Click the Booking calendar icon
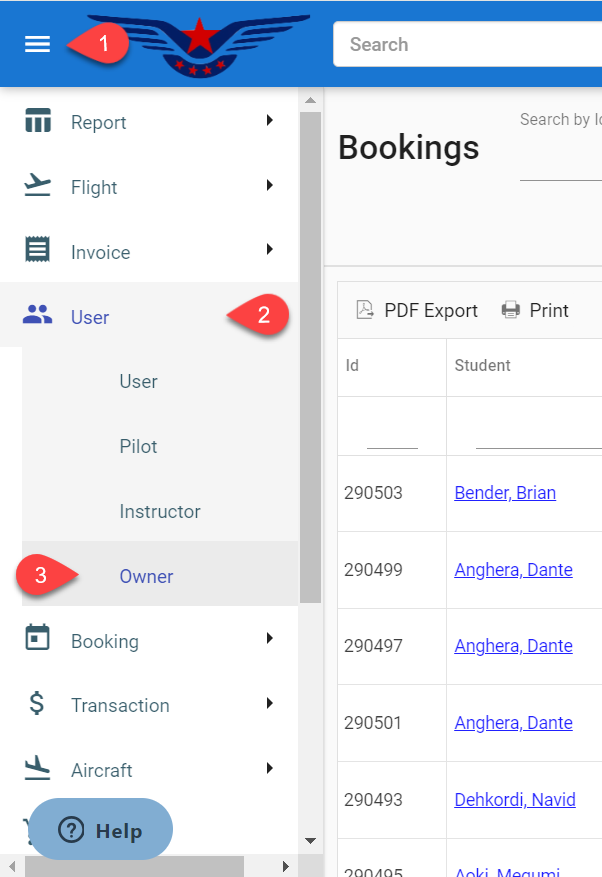Screen dimensions: 602x877 [37, 640]
